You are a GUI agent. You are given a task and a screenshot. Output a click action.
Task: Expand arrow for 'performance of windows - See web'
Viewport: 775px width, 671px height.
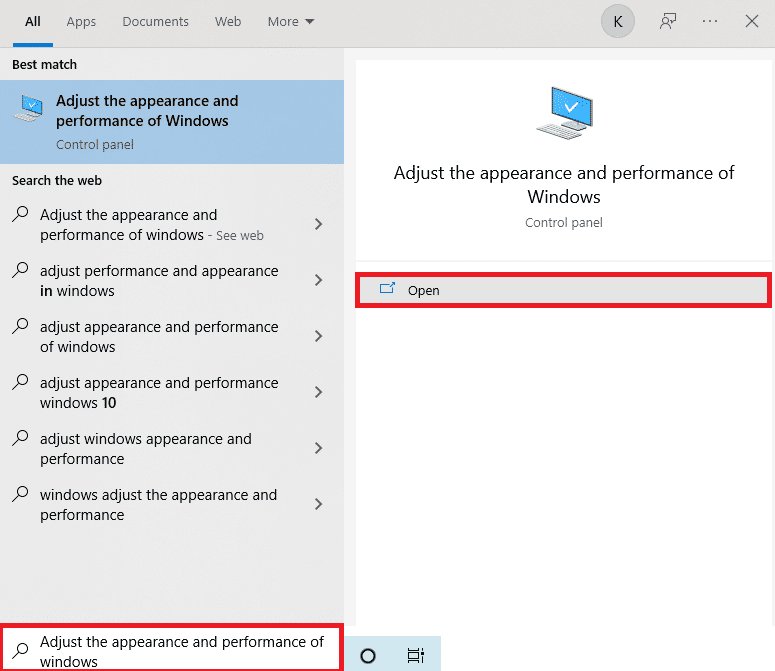[318, 225]
